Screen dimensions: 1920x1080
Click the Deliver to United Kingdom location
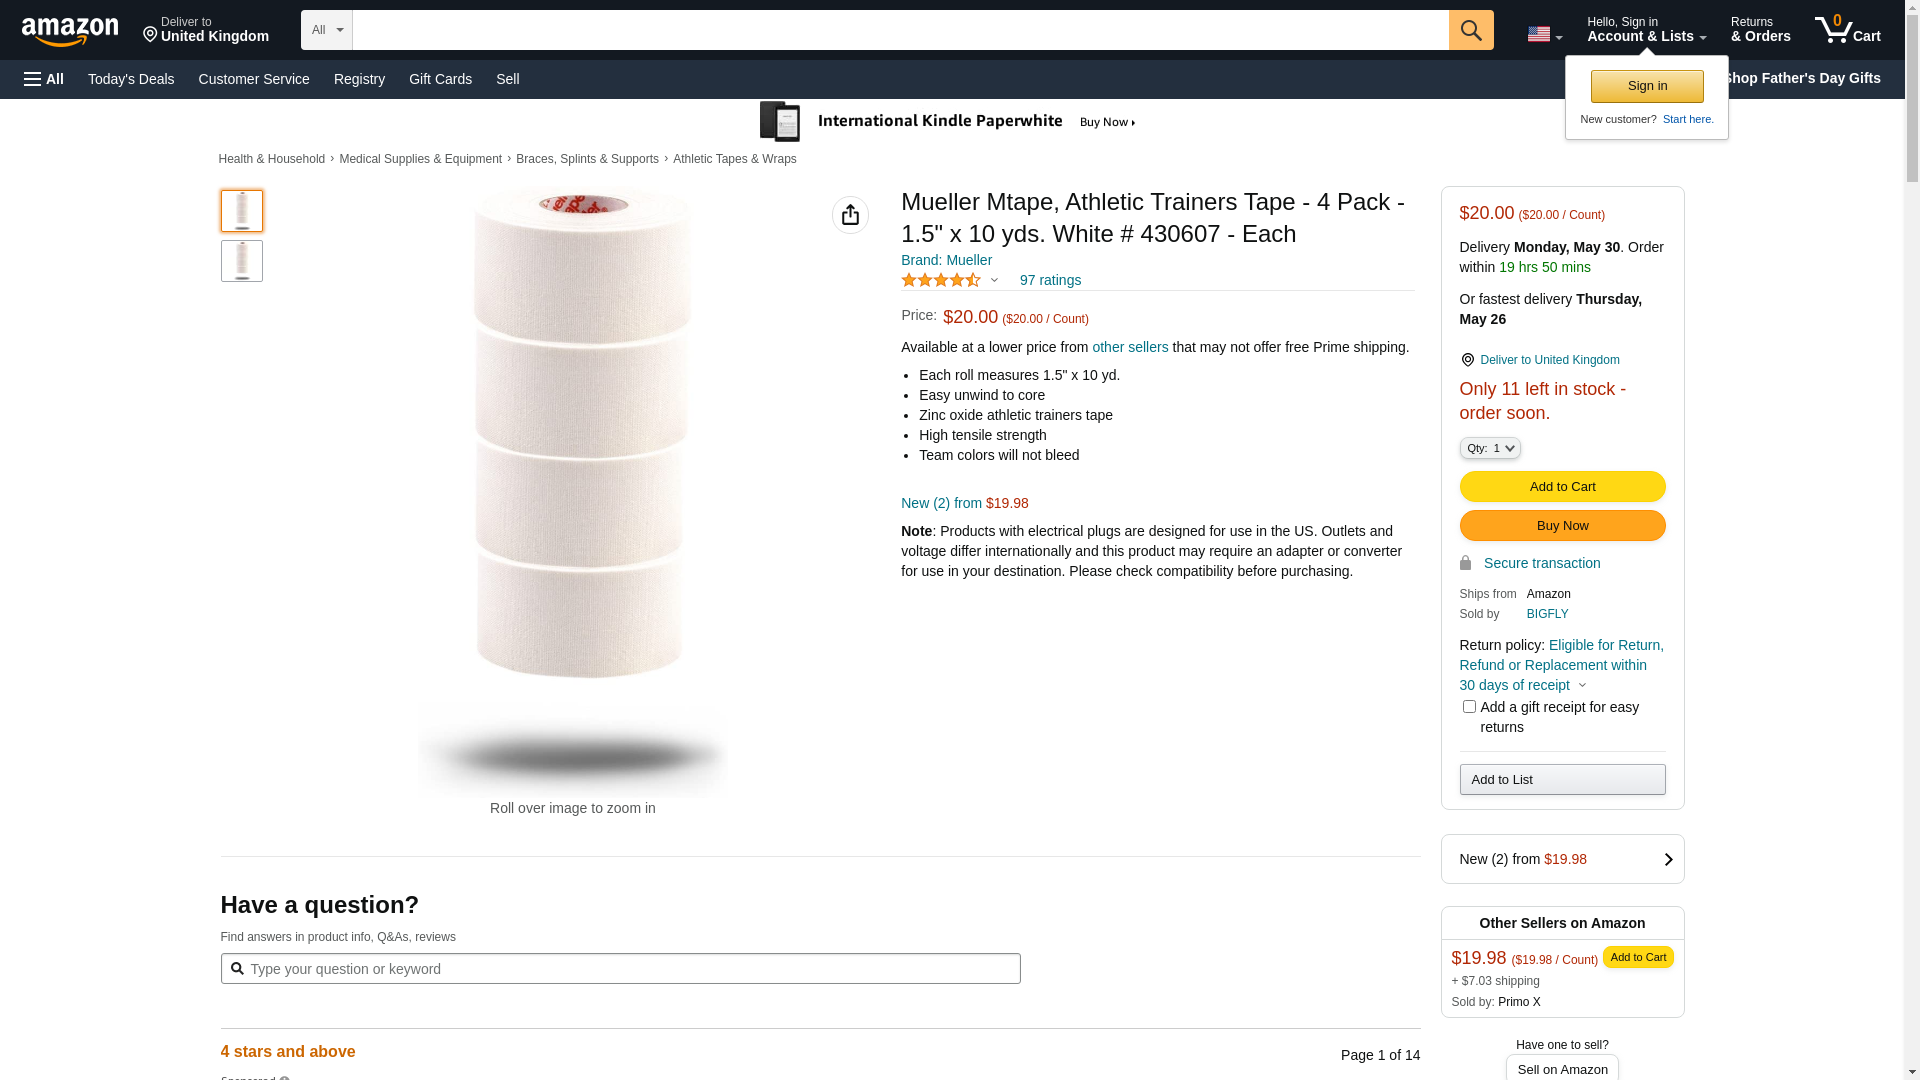point(206,30)
